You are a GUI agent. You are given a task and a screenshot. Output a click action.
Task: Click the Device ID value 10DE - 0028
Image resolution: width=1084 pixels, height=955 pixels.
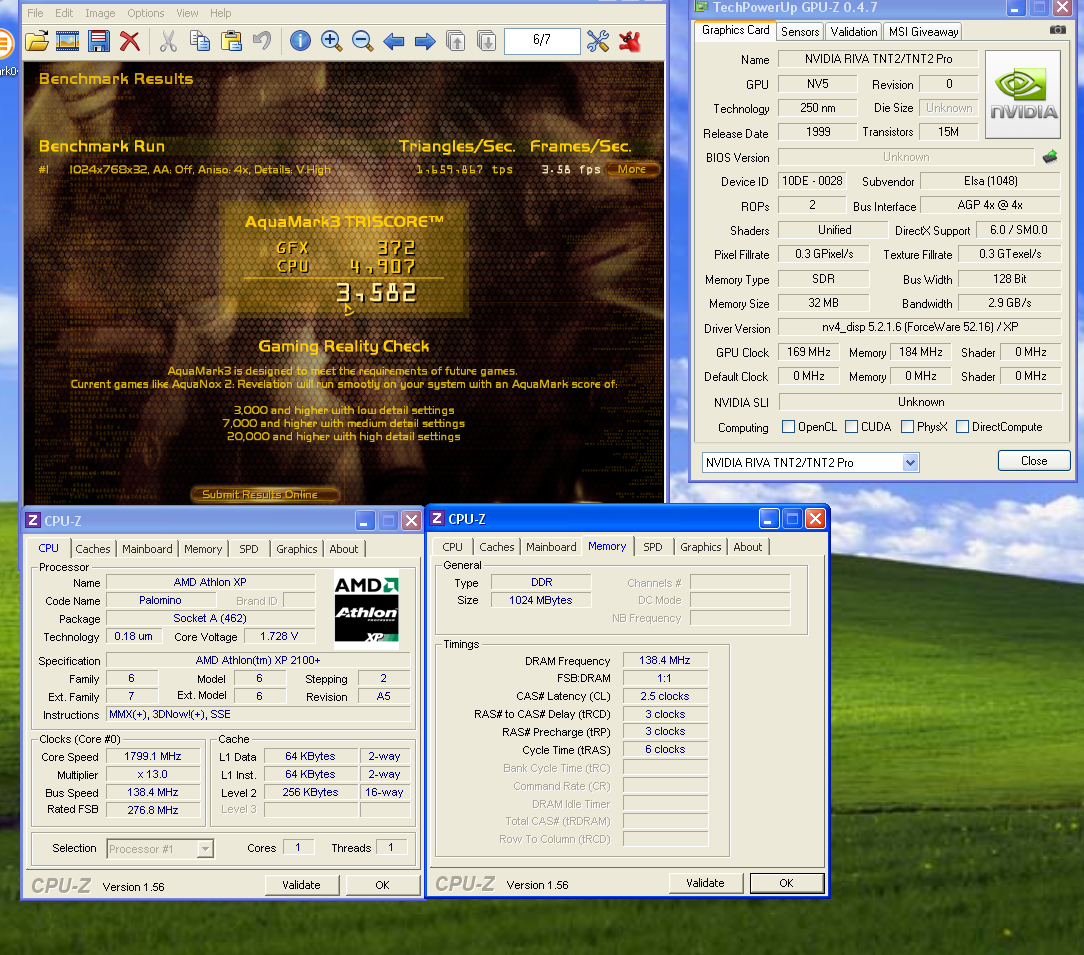pos(812,181)
